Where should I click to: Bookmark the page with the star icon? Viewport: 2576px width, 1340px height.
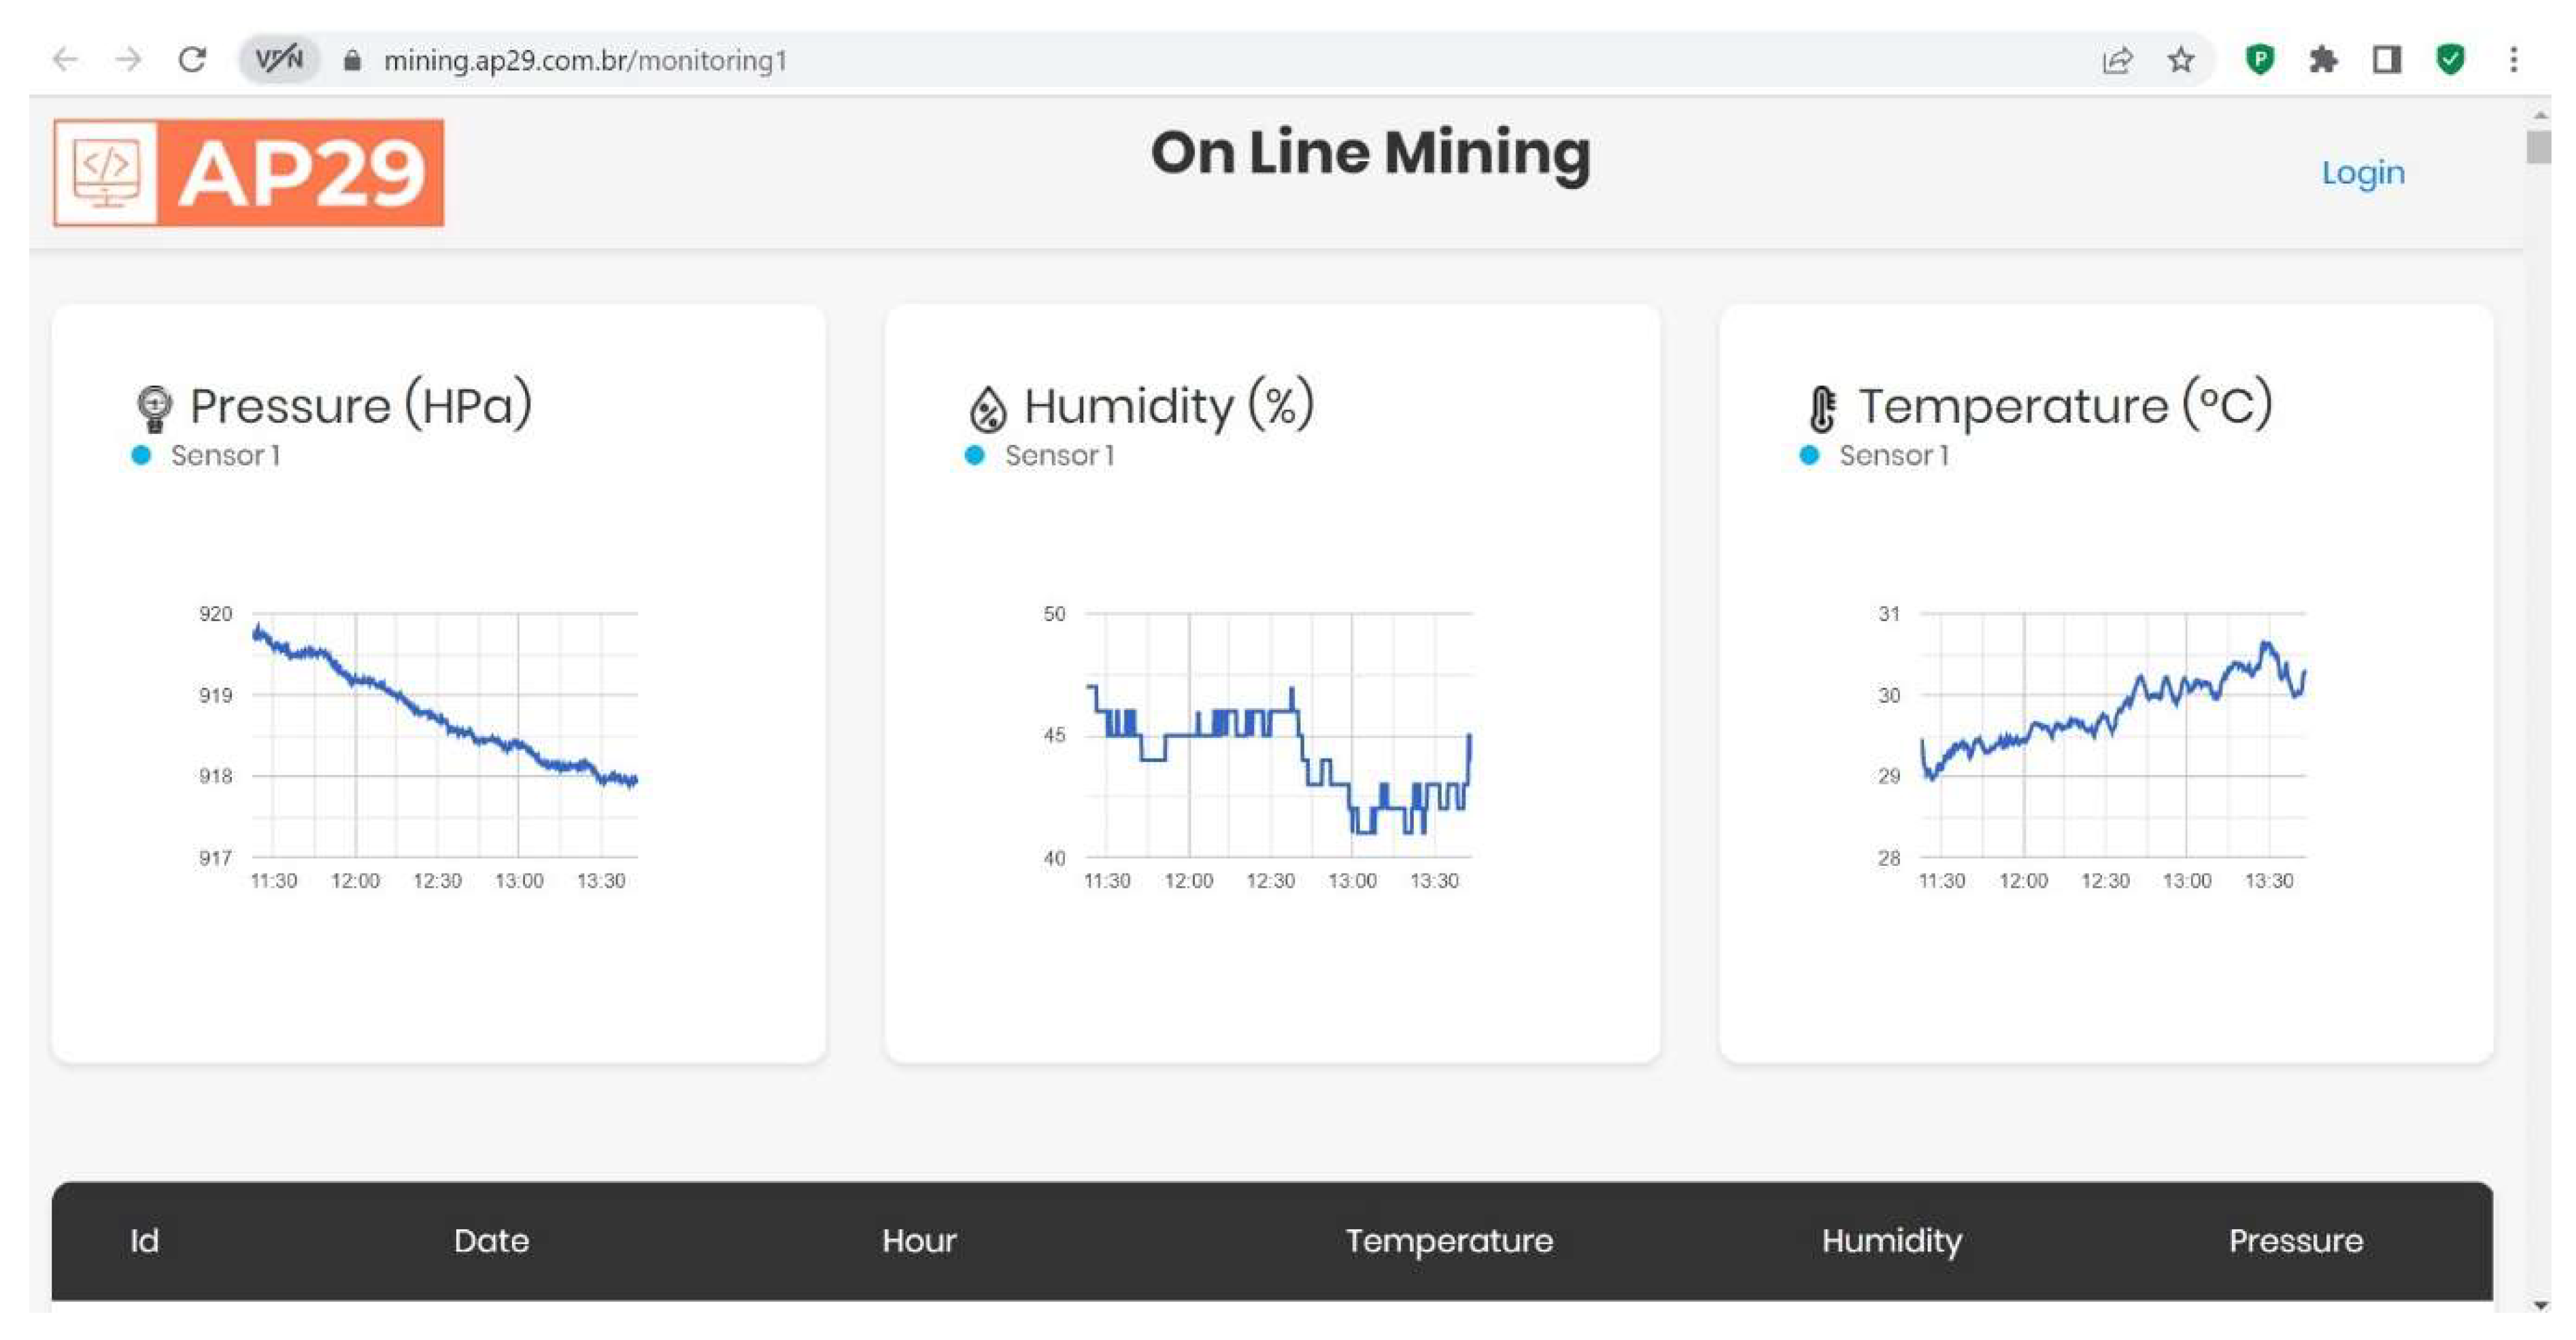2182,60
